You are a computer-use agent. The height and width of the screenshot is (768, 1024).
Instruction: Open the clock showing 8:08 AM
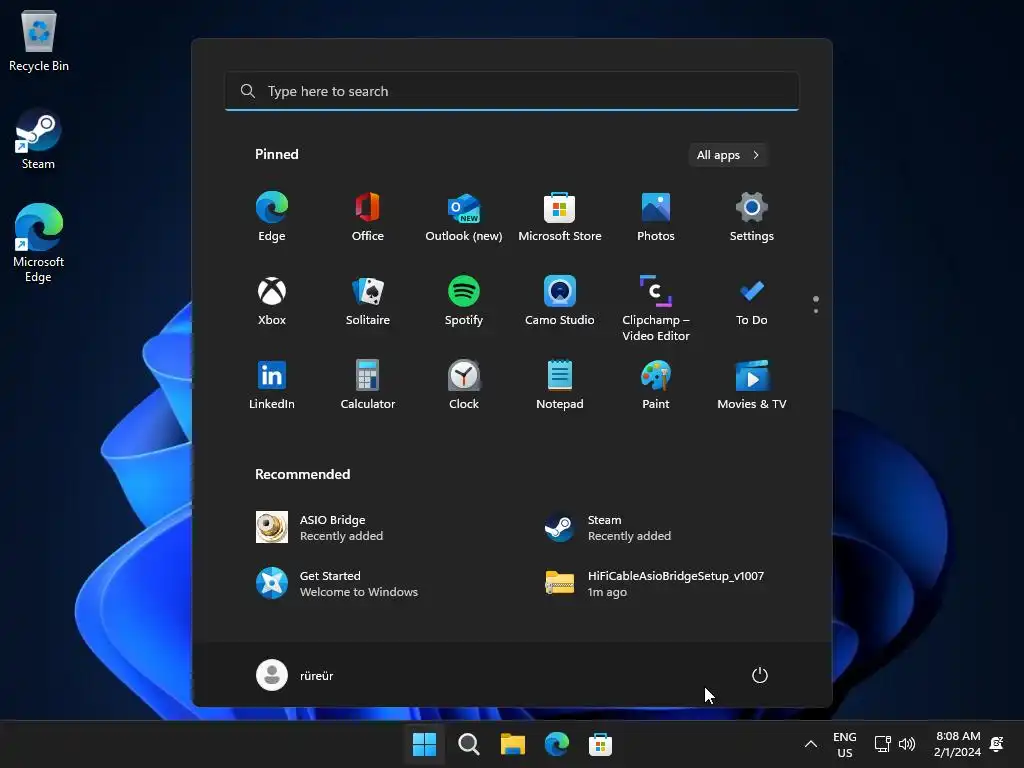[957, 744]
